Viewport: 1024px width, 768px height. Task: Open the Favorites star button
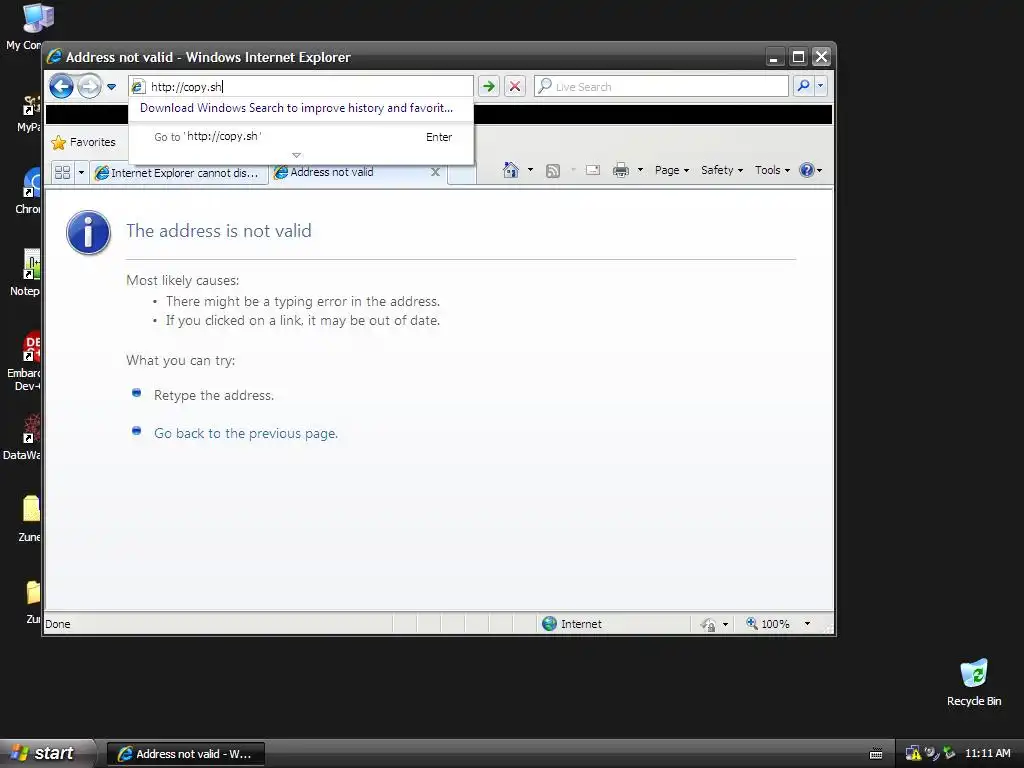(84, 142)
